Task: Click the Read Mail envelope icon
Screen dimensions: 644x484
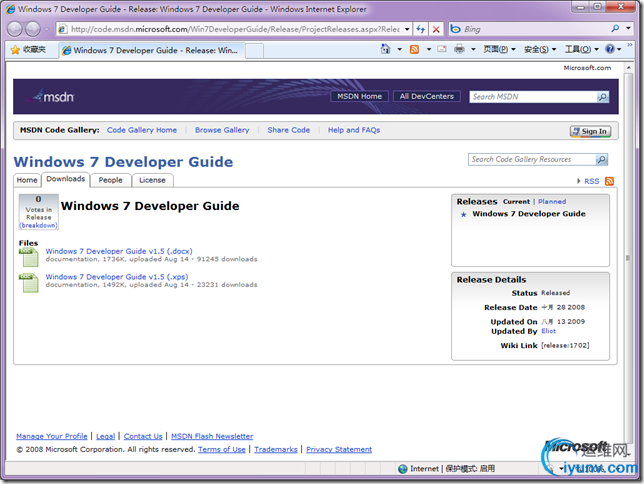Action: point(442,49)
